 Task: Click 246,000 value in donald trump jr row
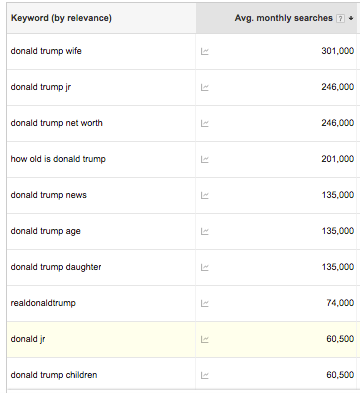click(x=338, y=87)
